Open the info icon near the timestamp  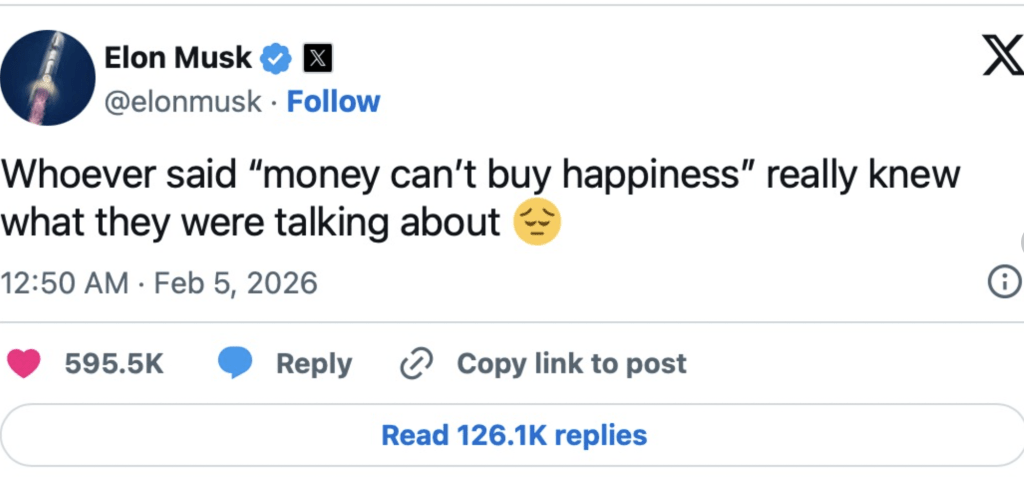tap(1001, 283)
